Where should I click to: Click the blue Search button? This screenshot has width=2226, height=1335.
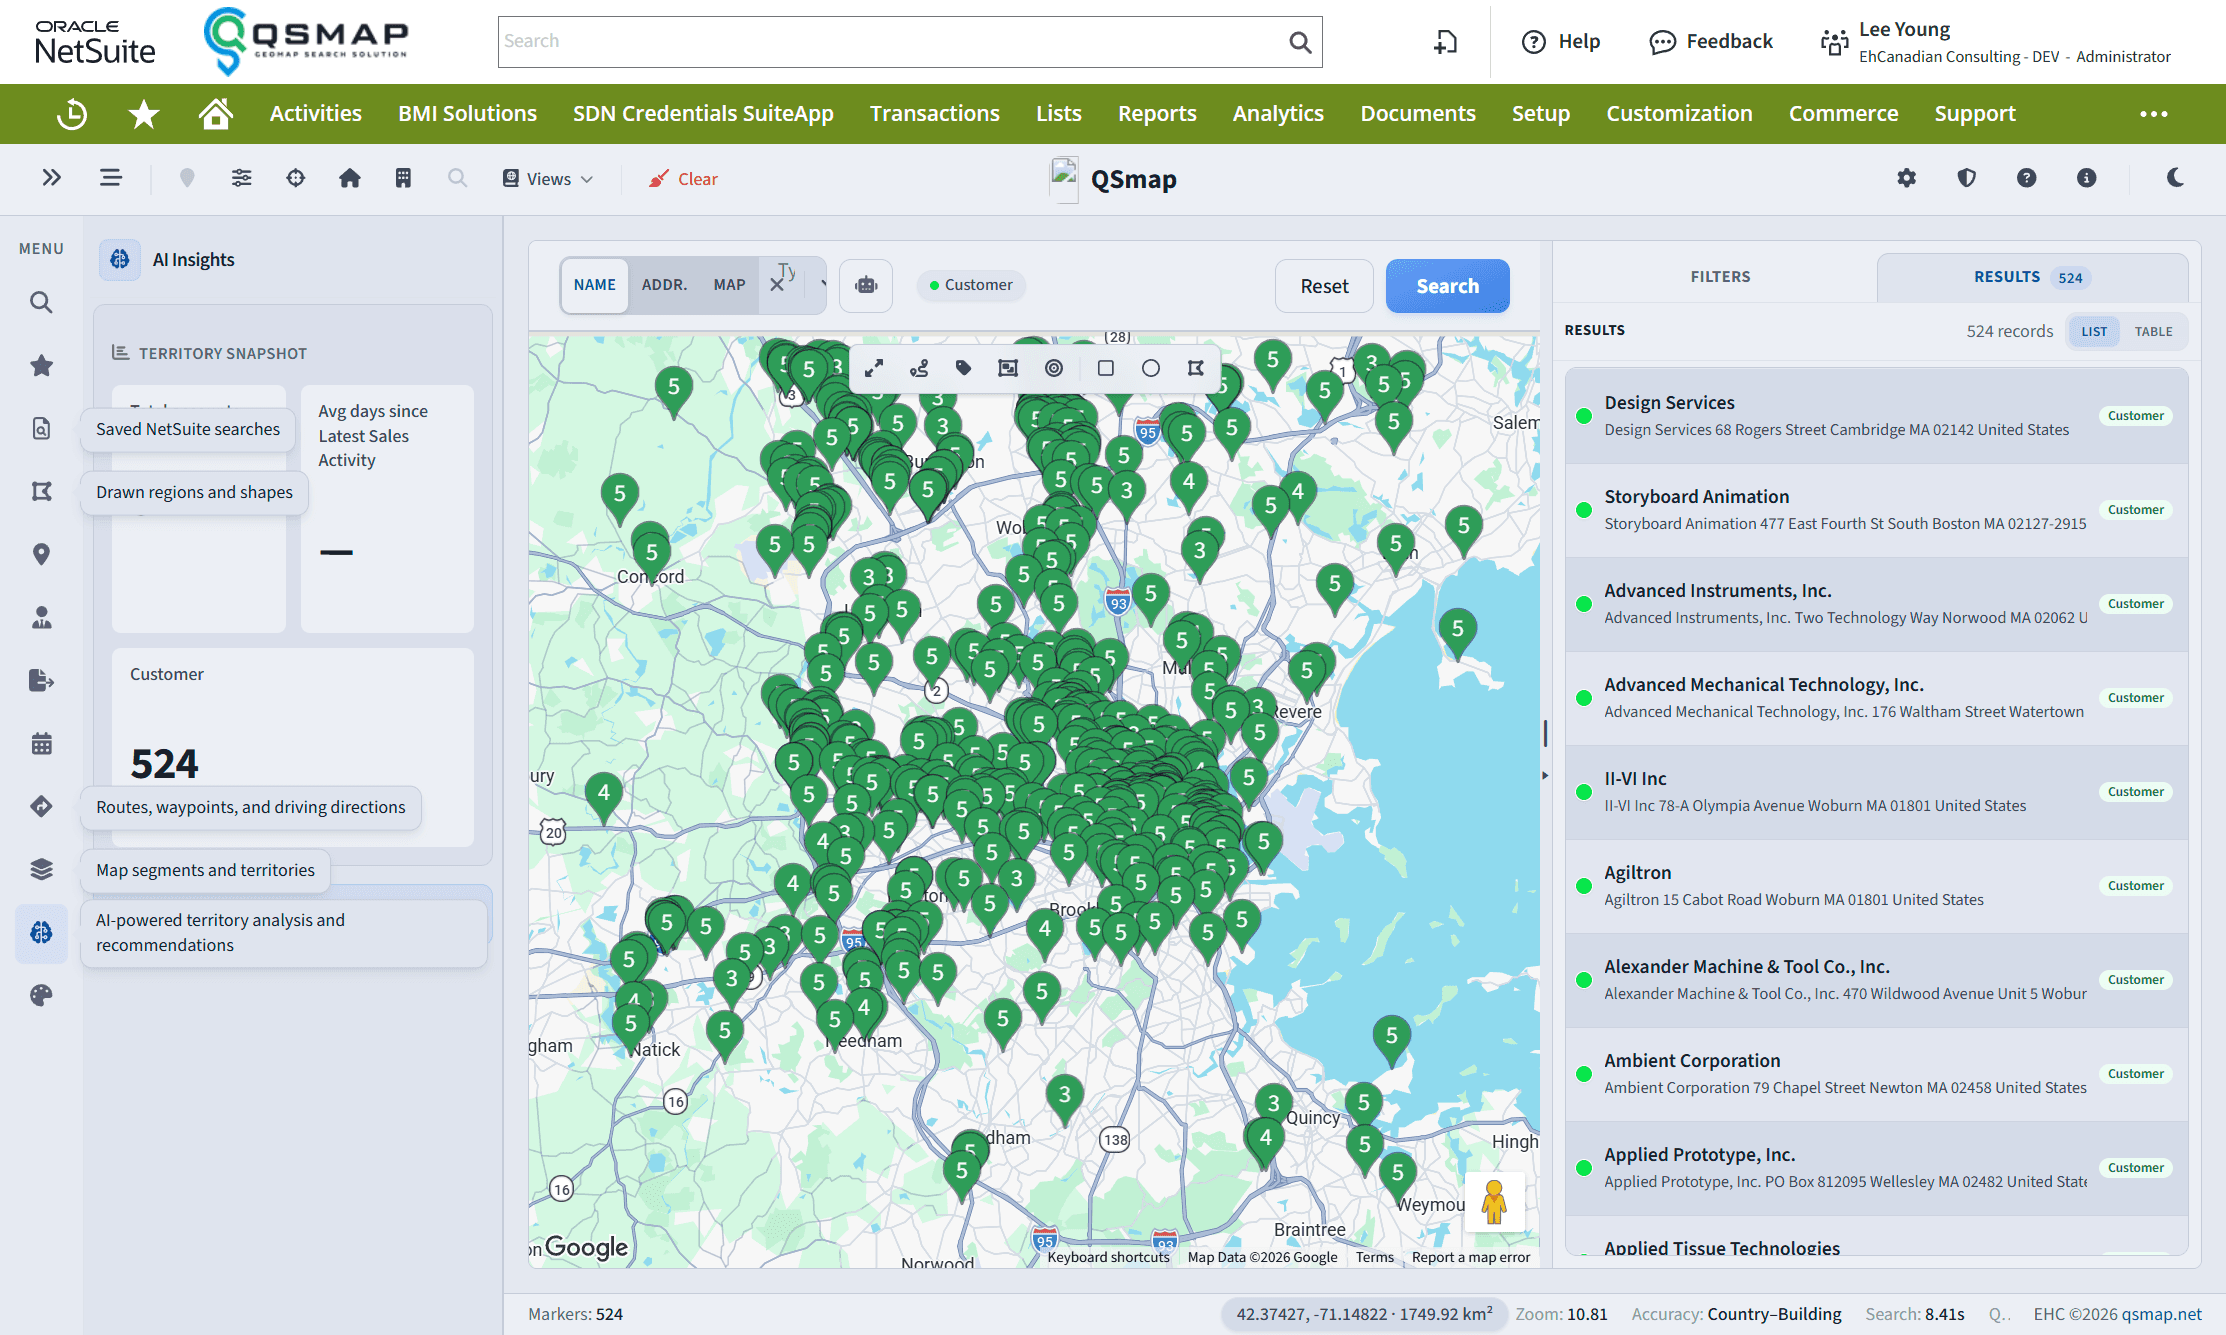pyautogui.click(x=1447, y=286)
